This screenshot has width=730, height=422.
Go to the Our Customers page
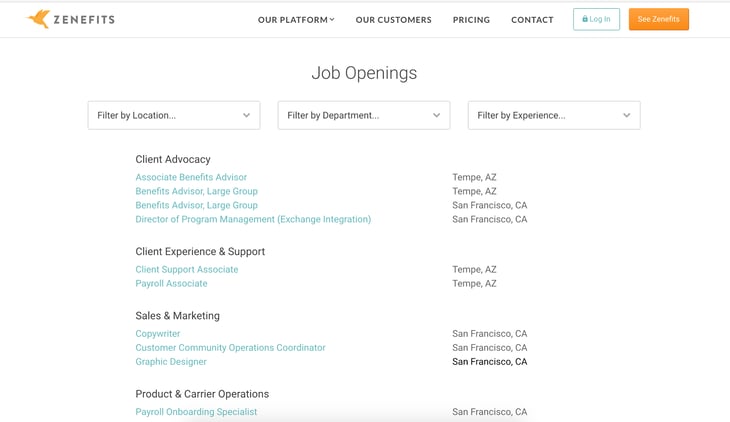(x=393, y=20)
